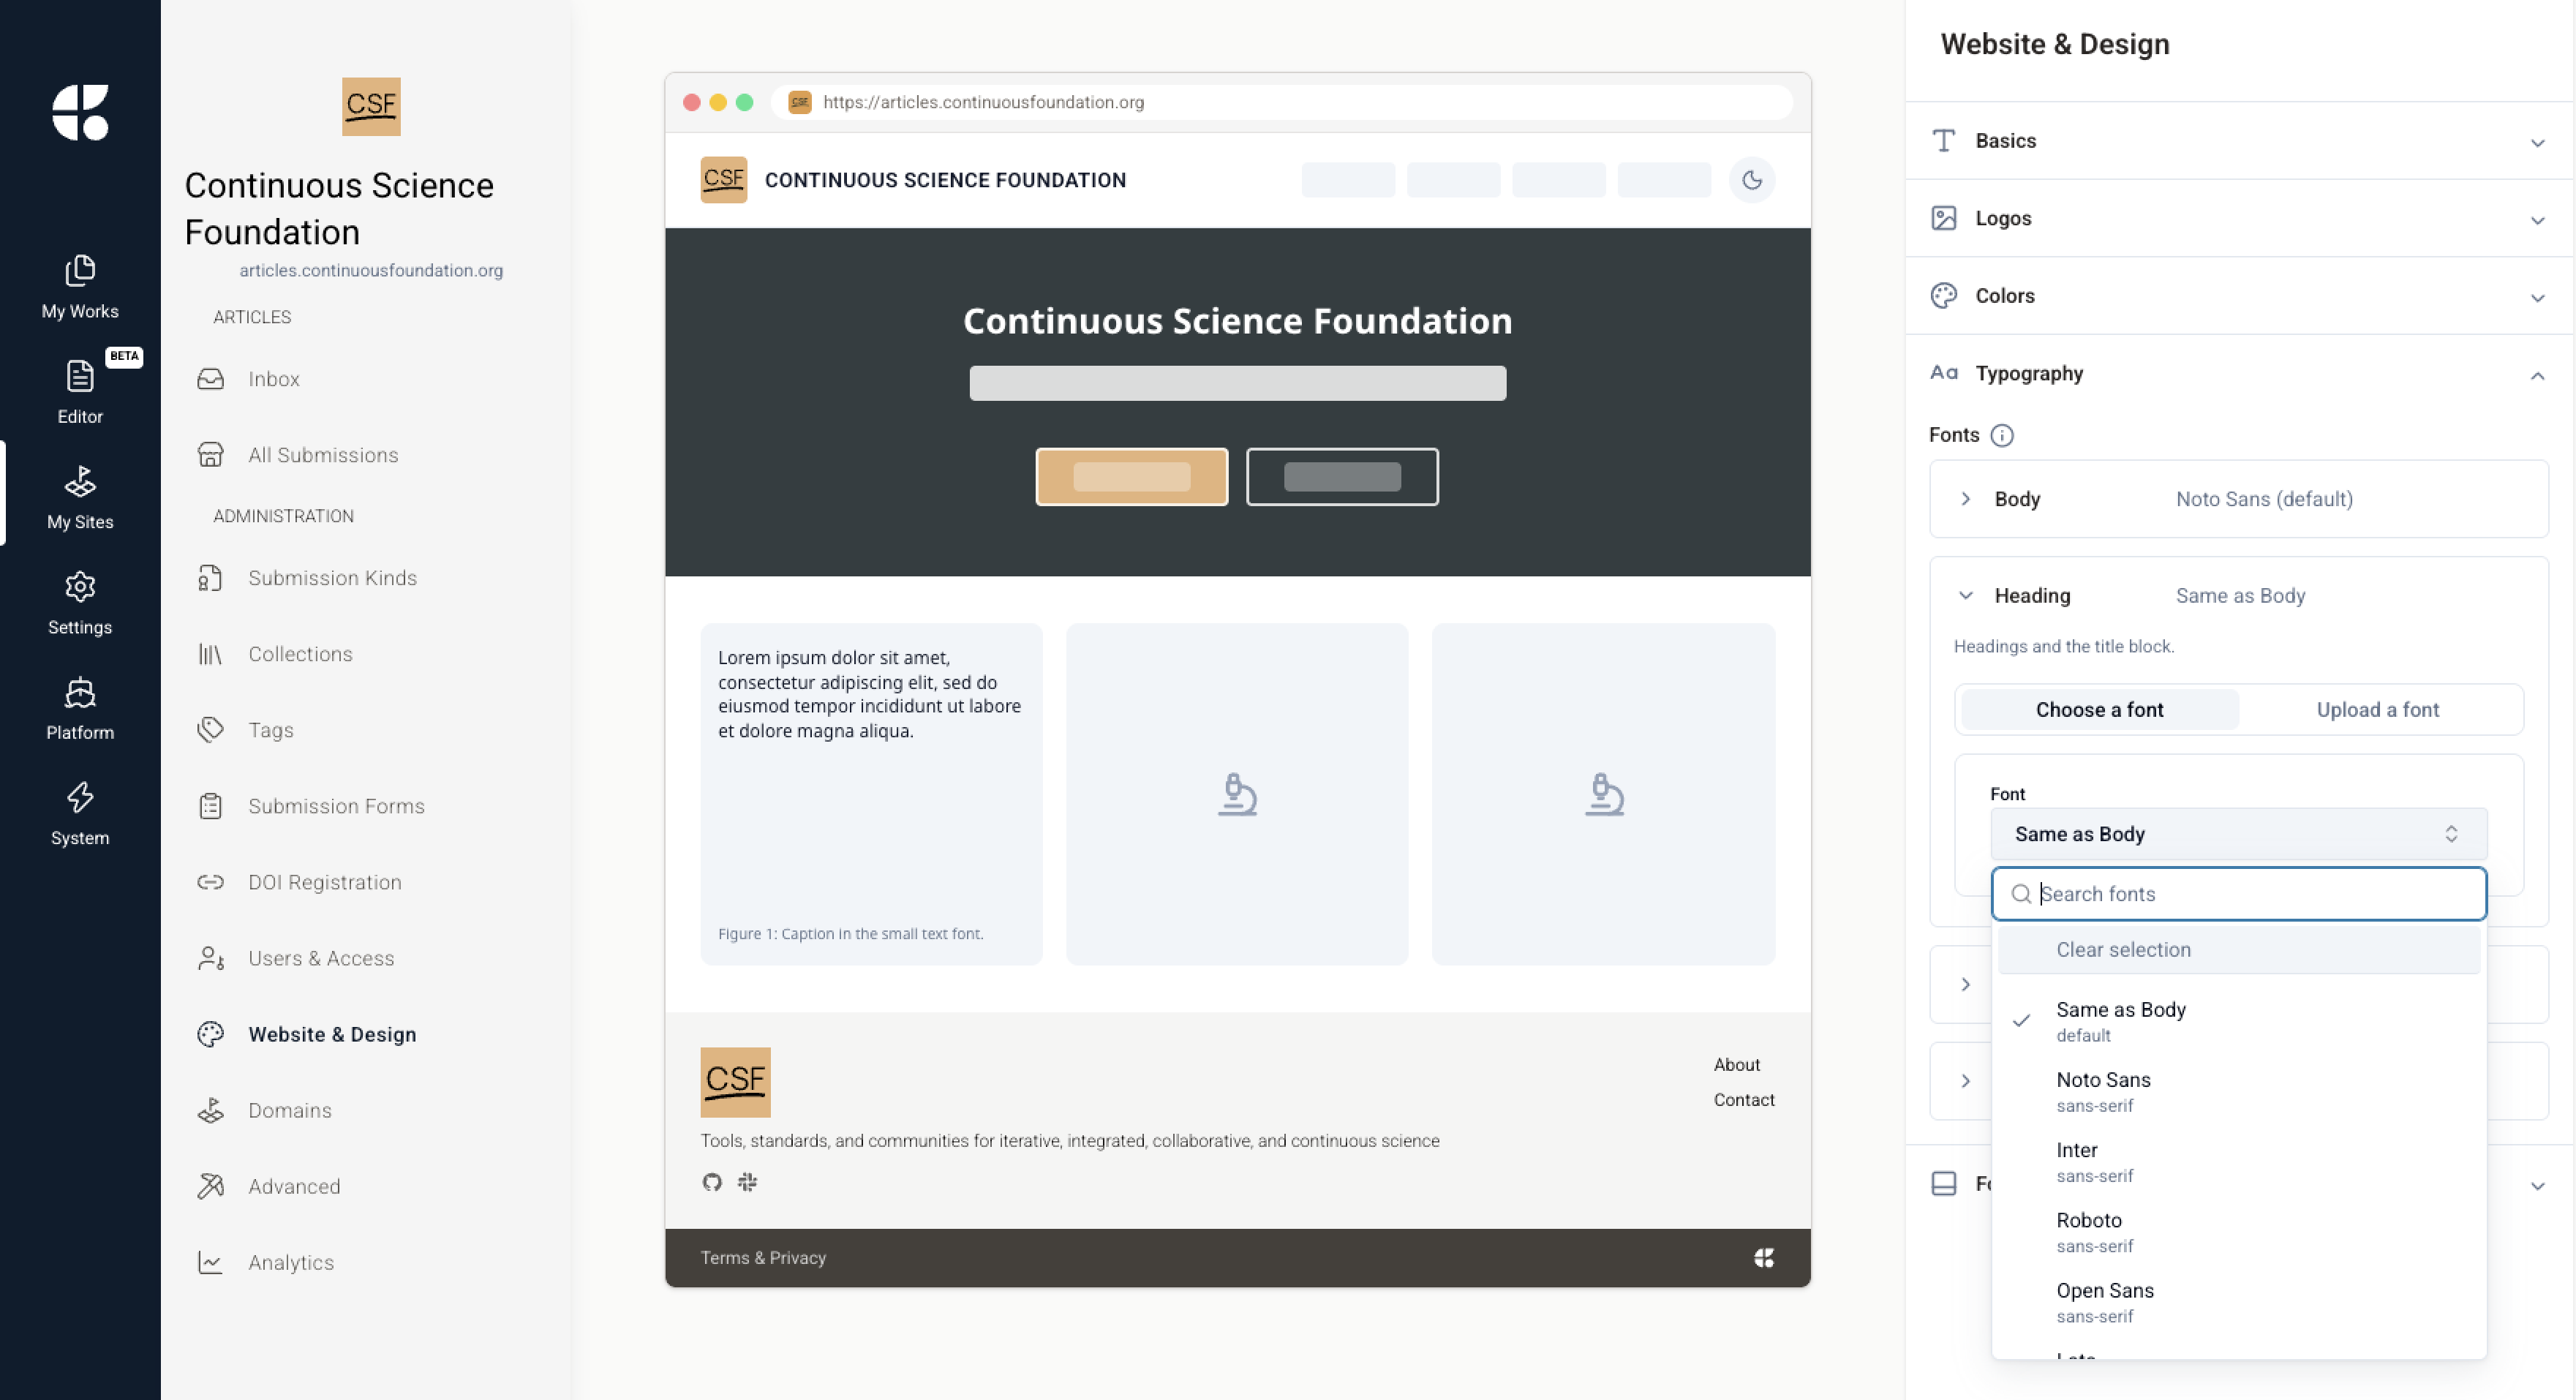Click Clear selection option

[2238, 950]
